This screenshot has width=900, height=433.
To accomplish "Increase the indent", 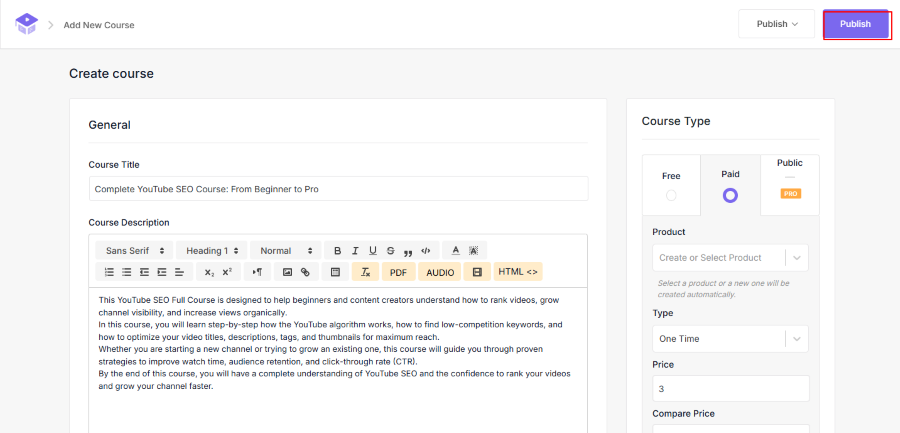I will tap(162, 272).
